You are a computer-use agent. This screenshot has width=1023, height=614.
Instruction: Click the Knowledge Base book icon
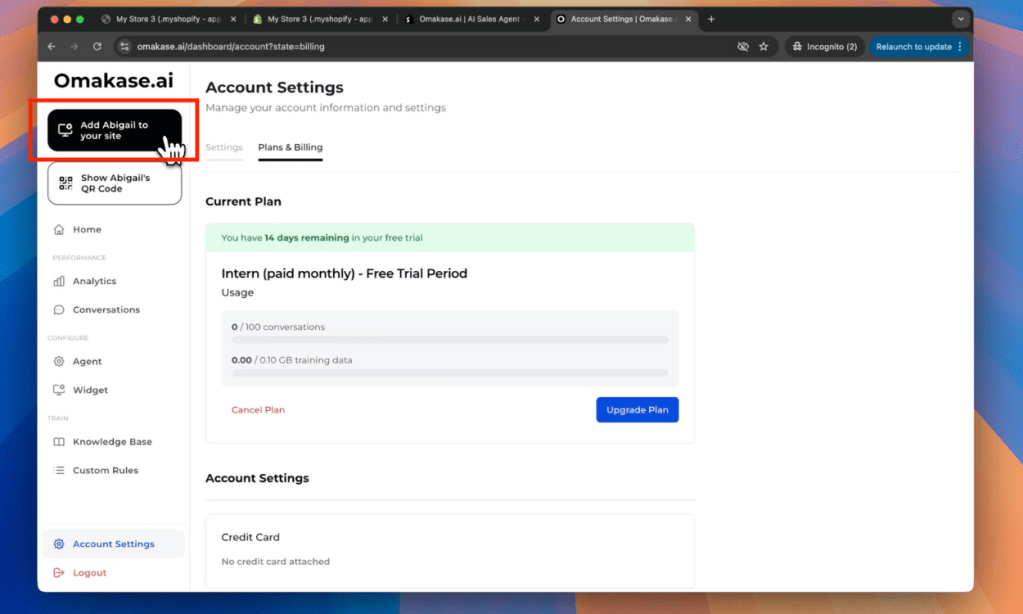point(59,442)
